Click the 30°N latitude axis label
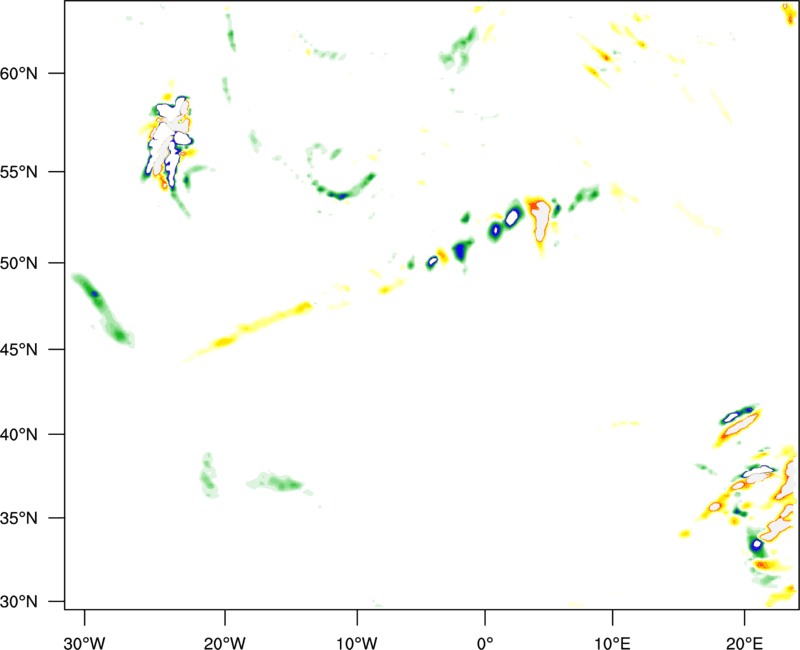The height and width of the screenshot is (650, 800). (x=18, y=602)
